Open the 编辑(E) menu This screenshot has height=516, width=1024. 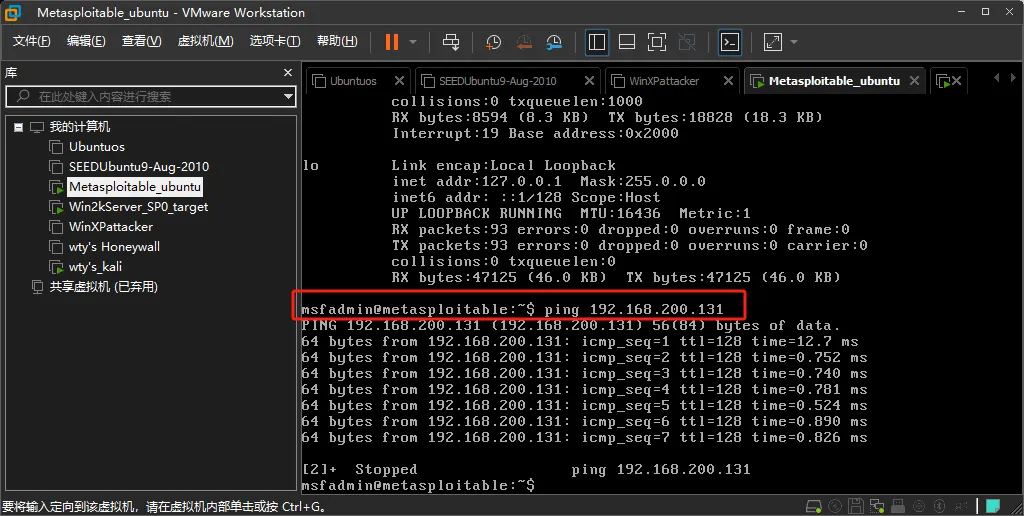(86, 41)
